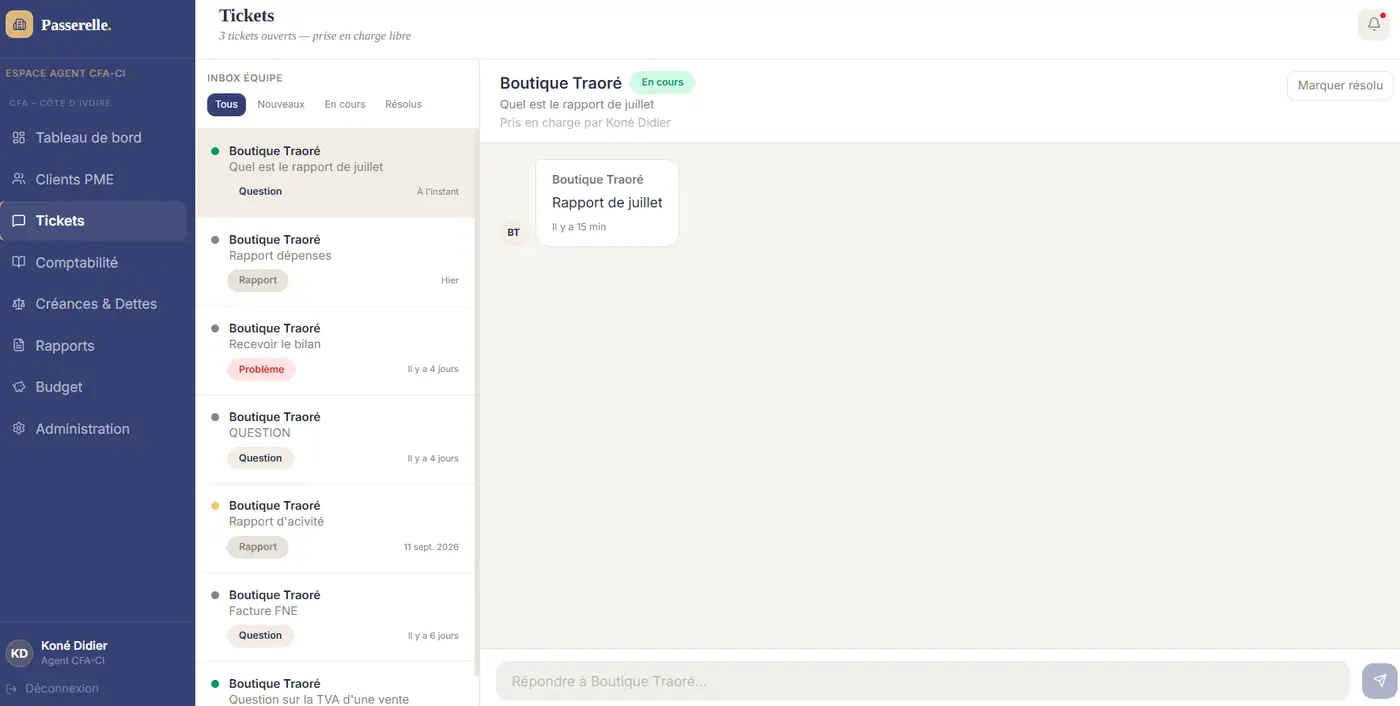This screenshot has height=706, width=1400.
Task: Click the Déconnexion logout icon
Action: (12, 689)
